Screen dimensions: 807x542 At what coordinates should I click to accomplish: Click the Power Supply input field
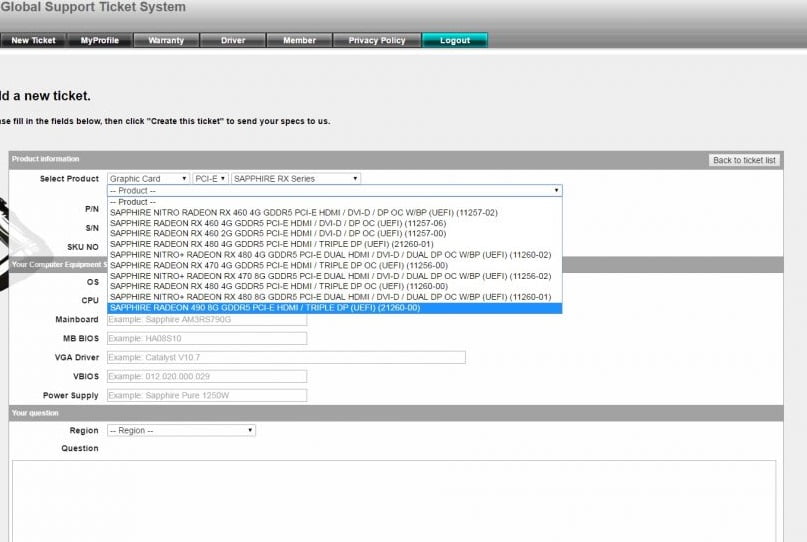click(x=206, y=395)
